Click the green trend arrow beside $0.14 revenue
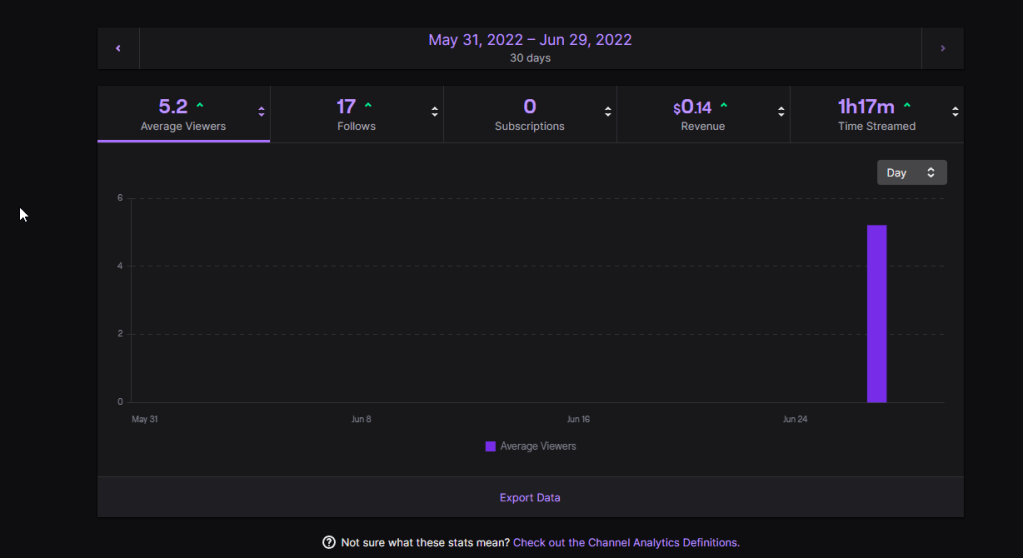The height and width of the screenshot is (558, 1023). 724,105
